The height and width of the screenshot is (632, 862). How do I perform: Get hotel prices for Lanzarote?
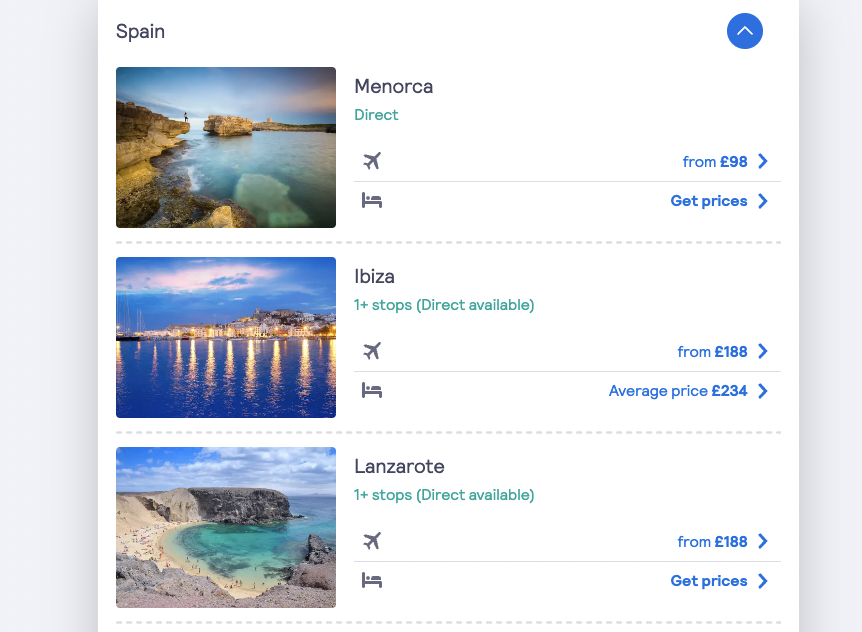tap(709, 581)
